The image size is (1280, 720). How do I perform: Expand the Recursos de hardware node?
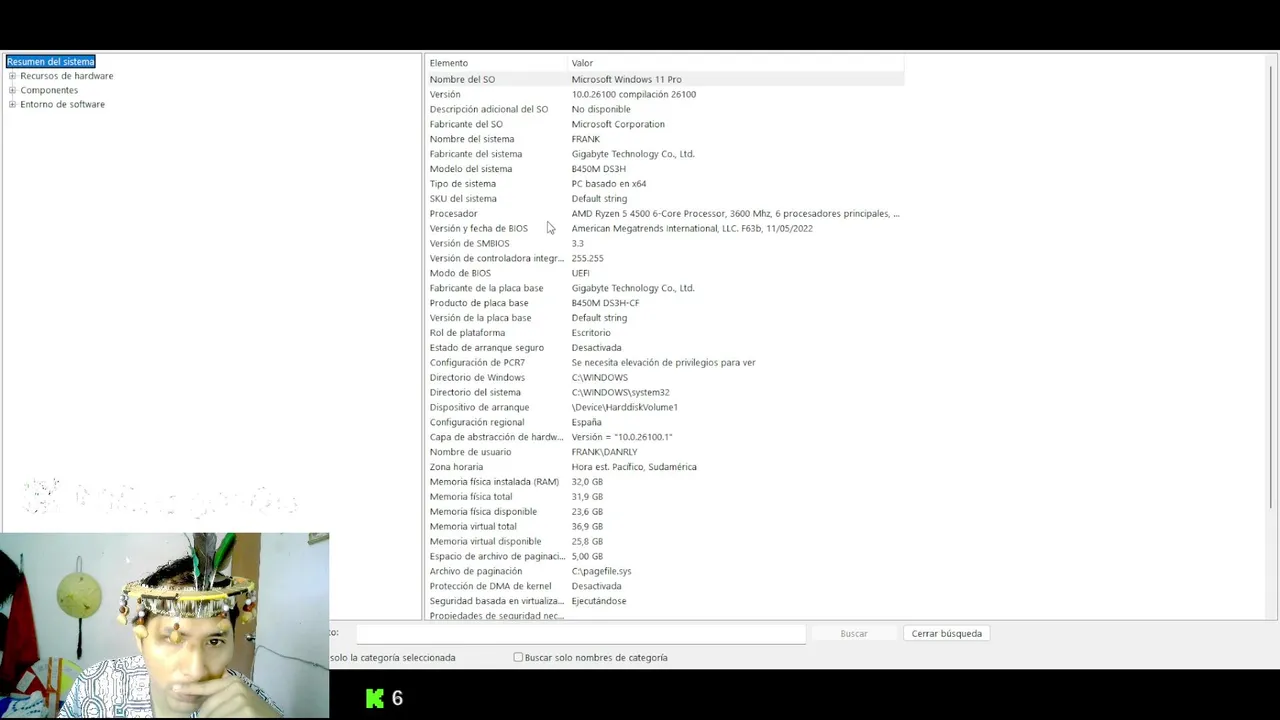tap(12, 76)
